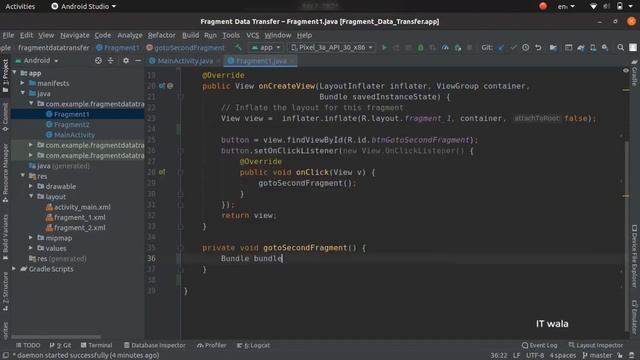Select the Fragment1.java editor tab
This screenshot has height=360, width=640.
260,61
